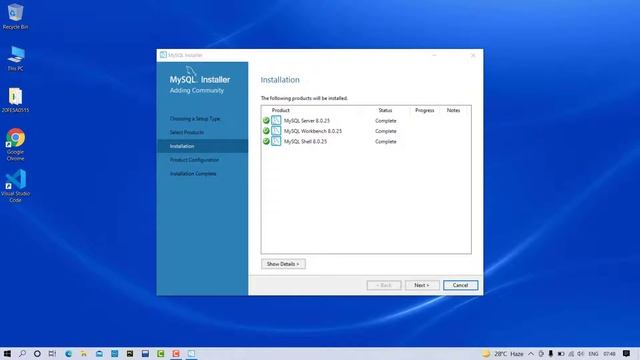The height and width of the screenshot is (360, 640).
Task: Click the green check icon beside MySQL Server
Action: (266, 120)
